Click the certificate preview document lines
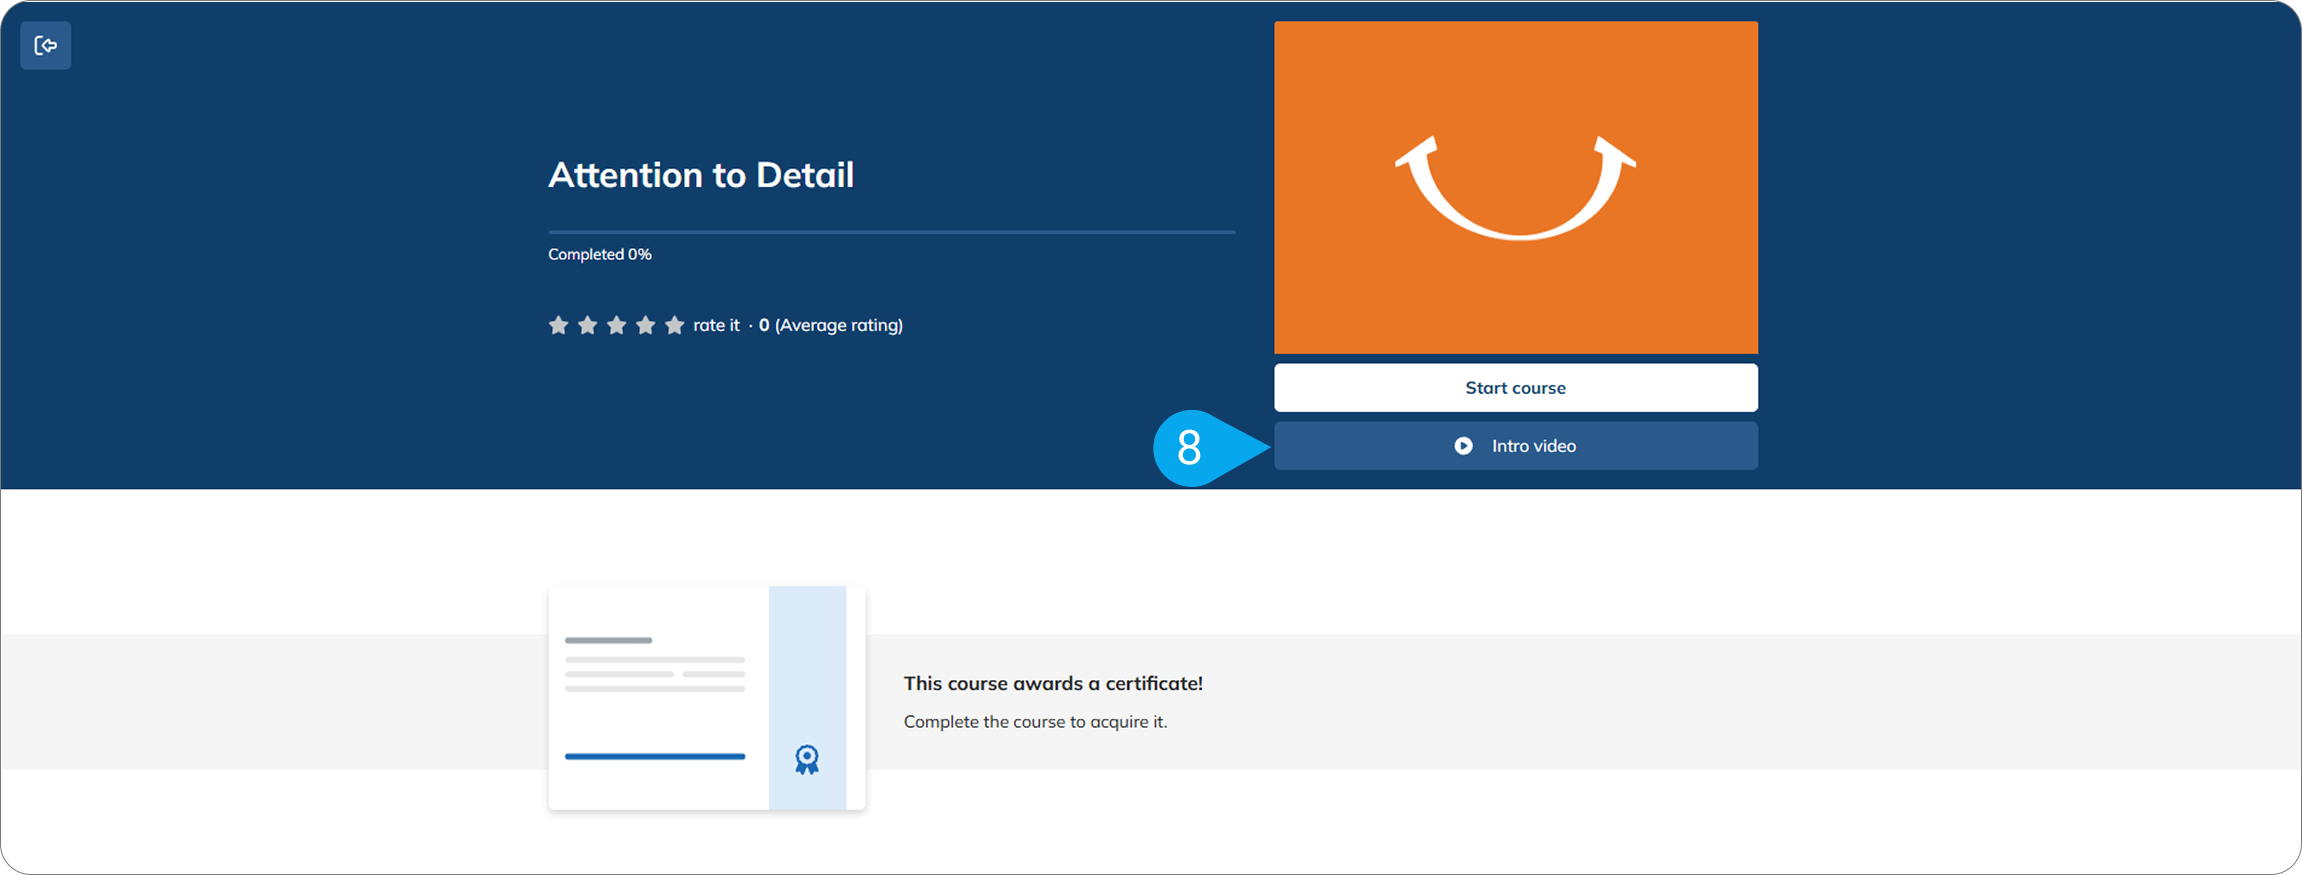2302x875 pixels. tap(655, 673)
